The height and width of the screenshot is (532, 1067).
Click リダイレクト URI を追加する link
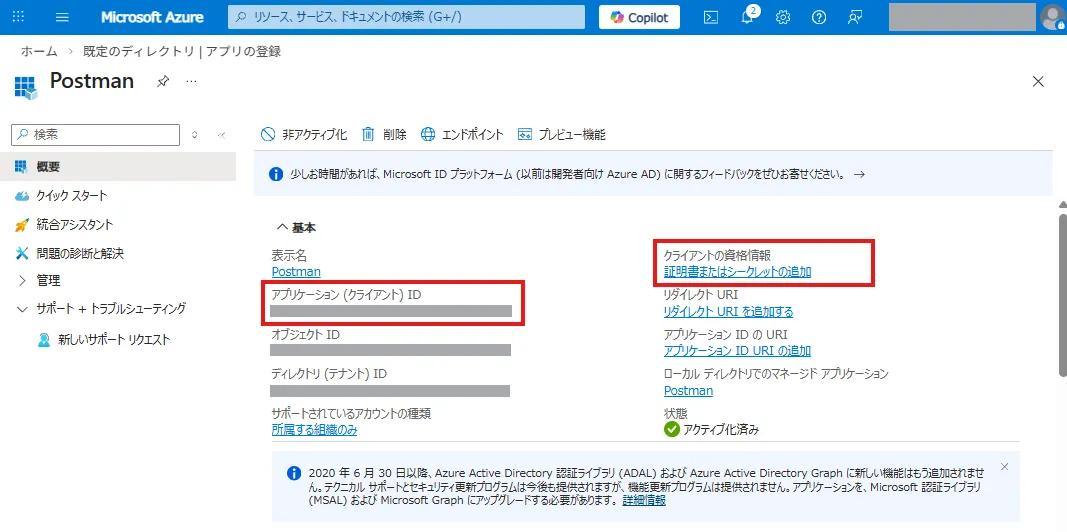(x=728, y=312)
